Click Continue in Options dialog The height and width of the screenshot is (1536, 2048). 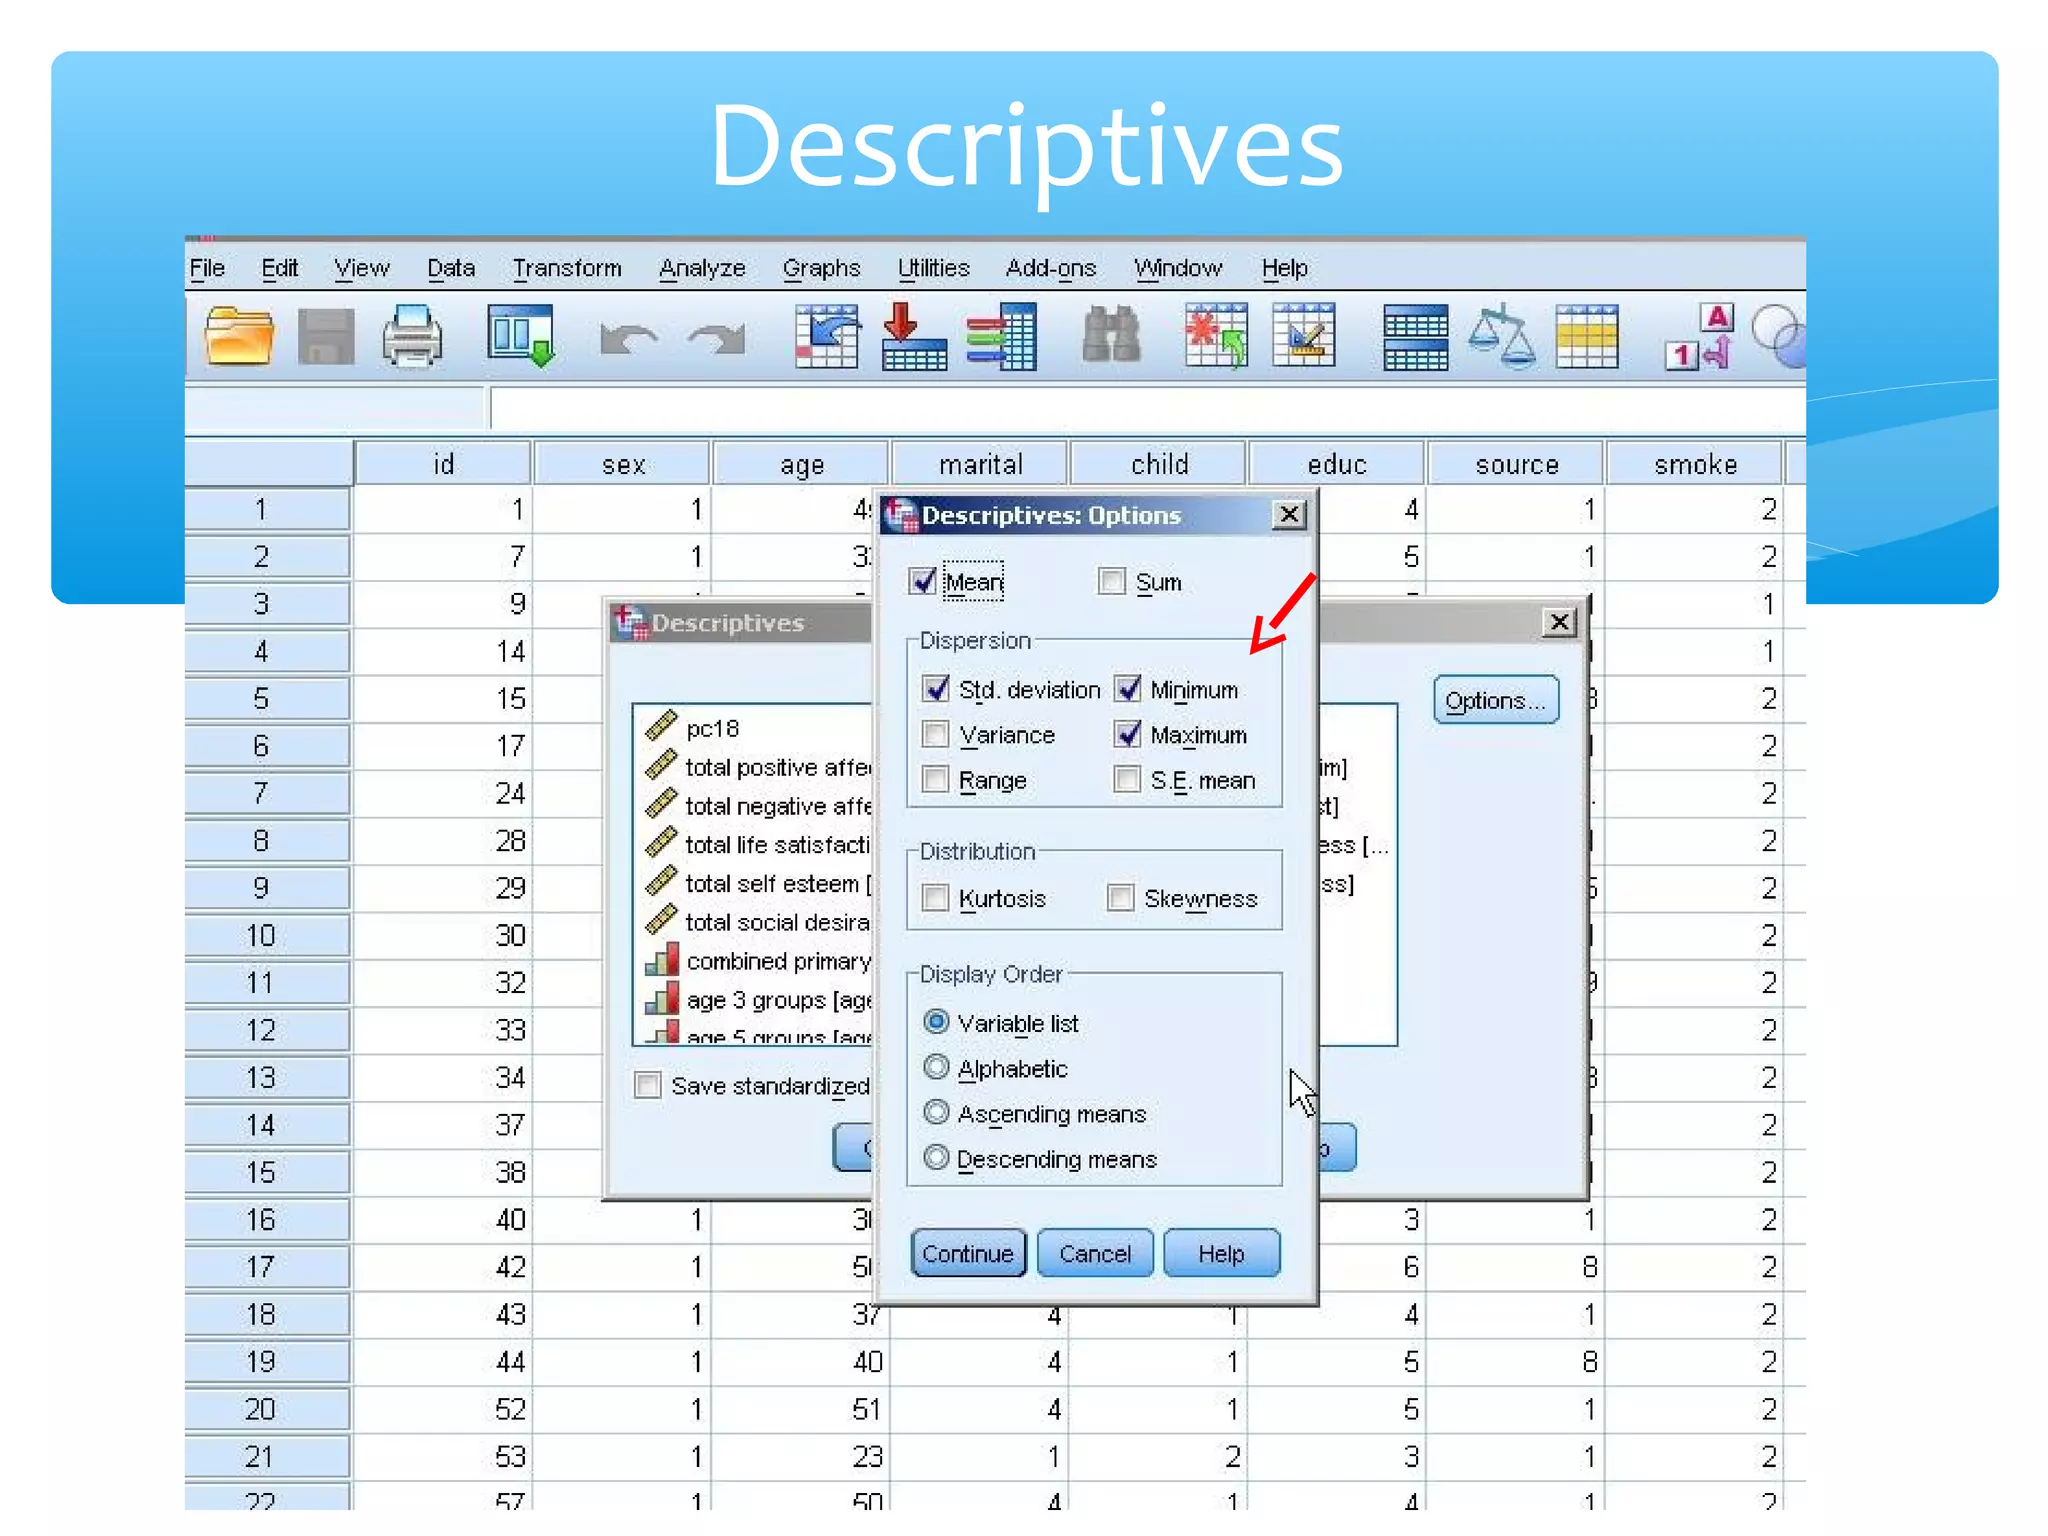click(968, 1253)
